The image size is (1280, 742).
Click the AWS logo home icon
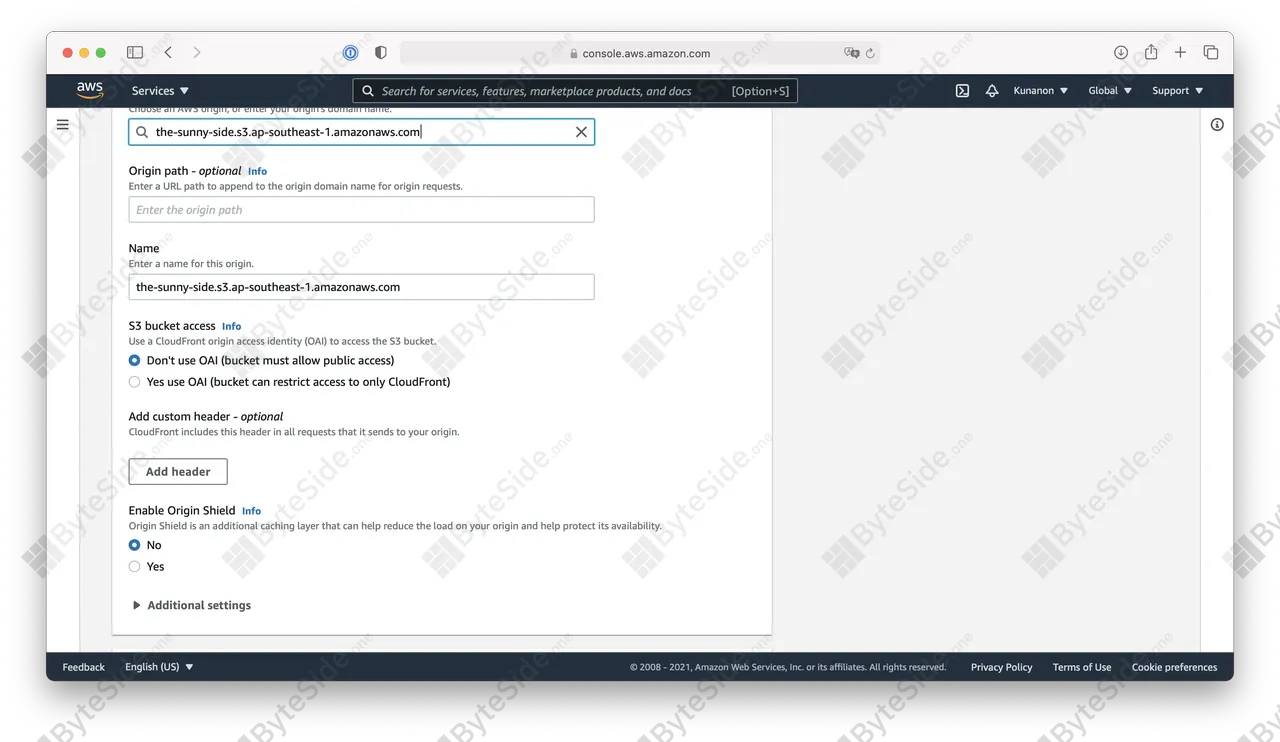point(90,90)
